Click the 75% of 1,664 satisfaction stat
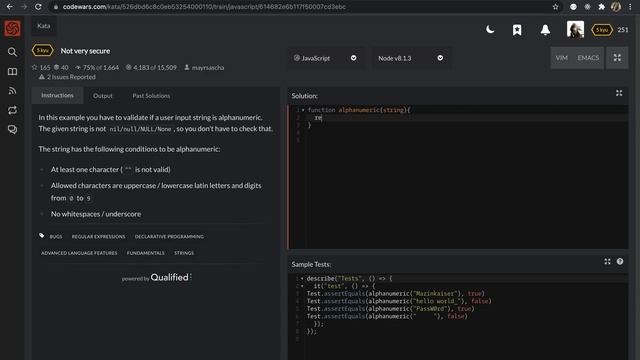Viewport: 640px width, 360px height. point(97,67)
